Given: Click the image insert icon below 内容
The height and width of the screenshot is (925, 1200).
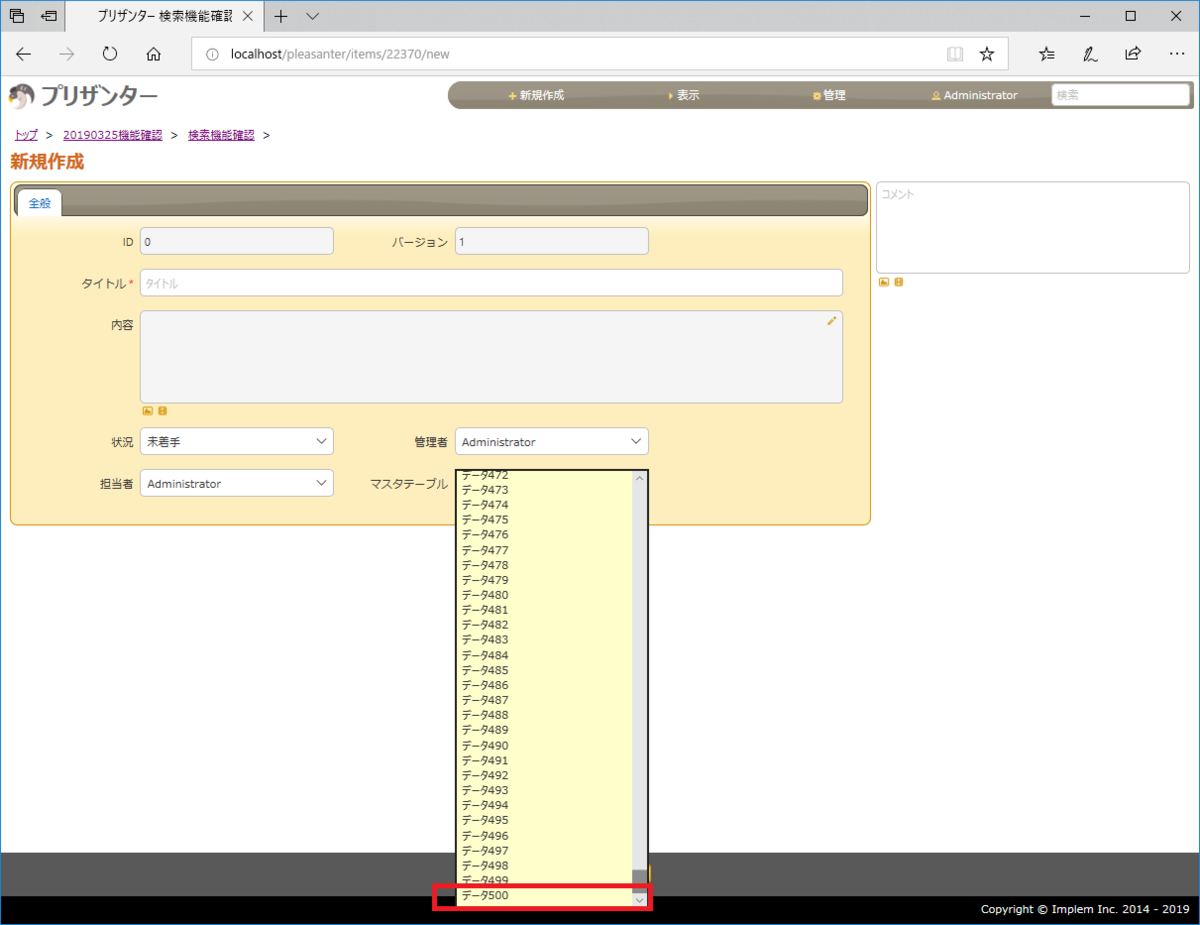Looking at the screenshot, I should (147, 411).
